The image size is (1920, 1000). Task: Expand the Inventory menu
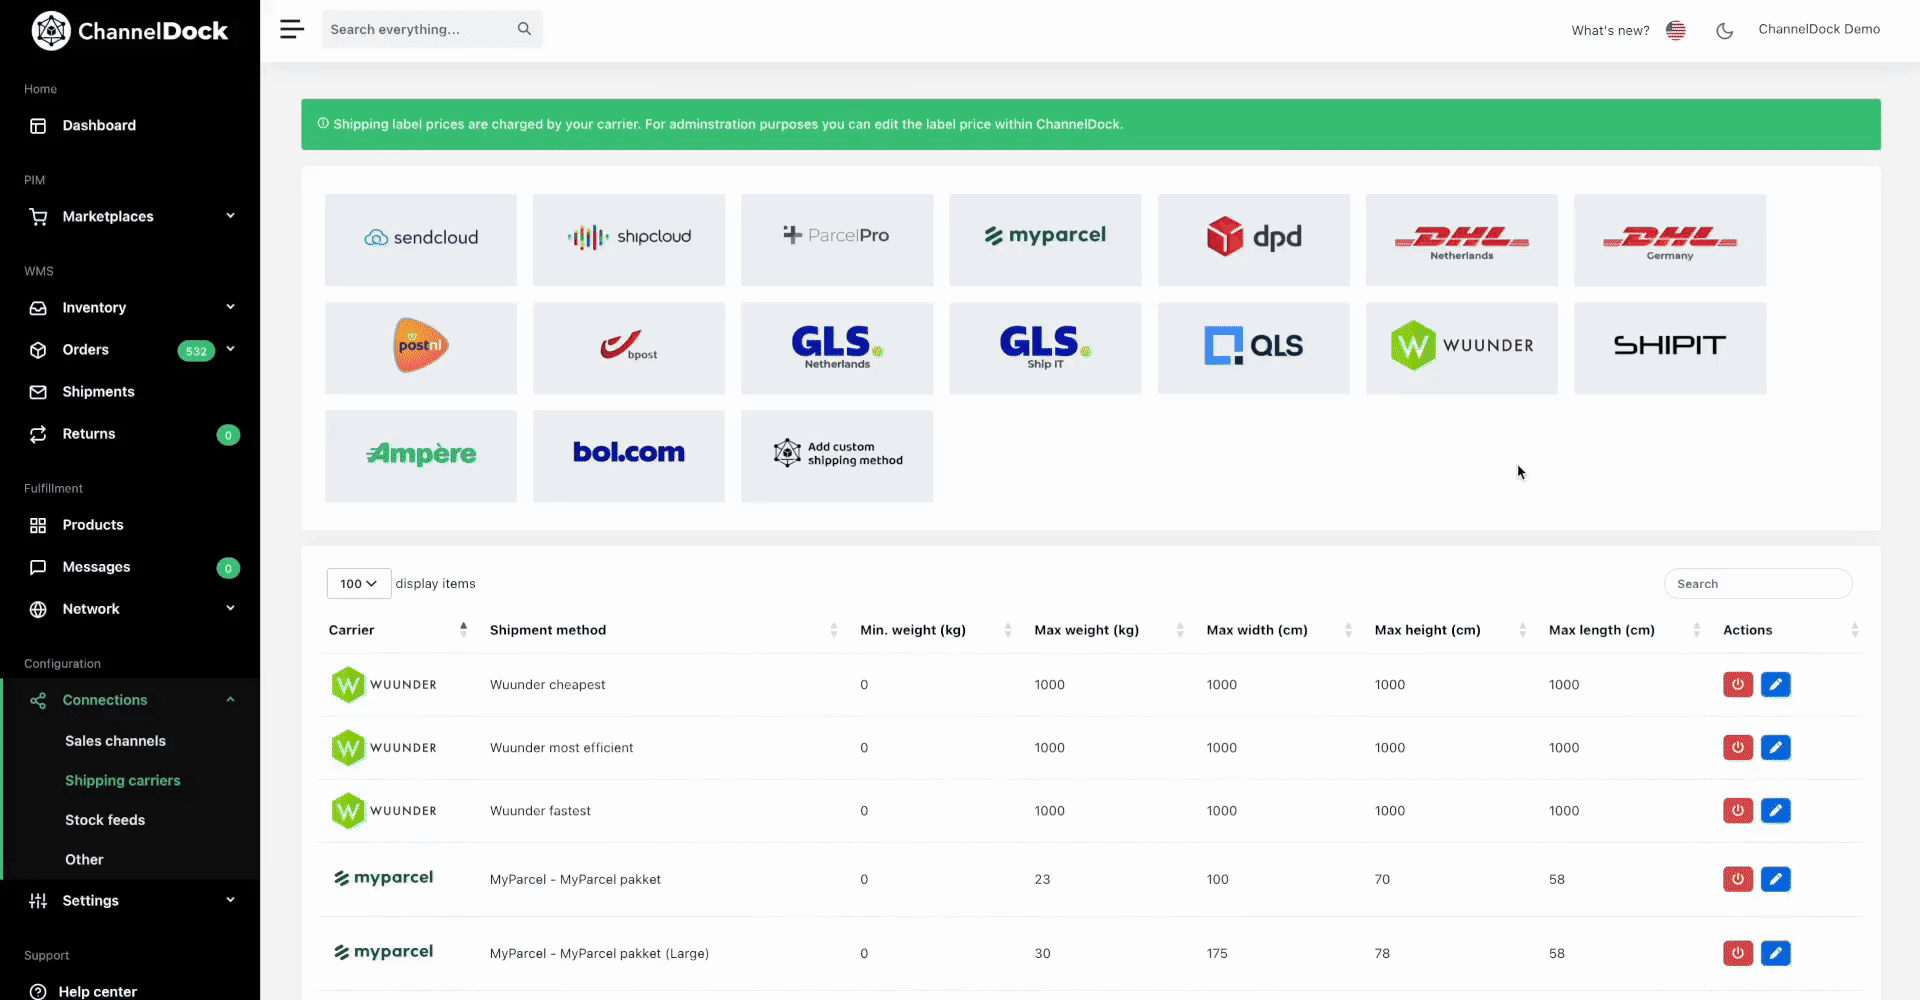click(130, 308)
